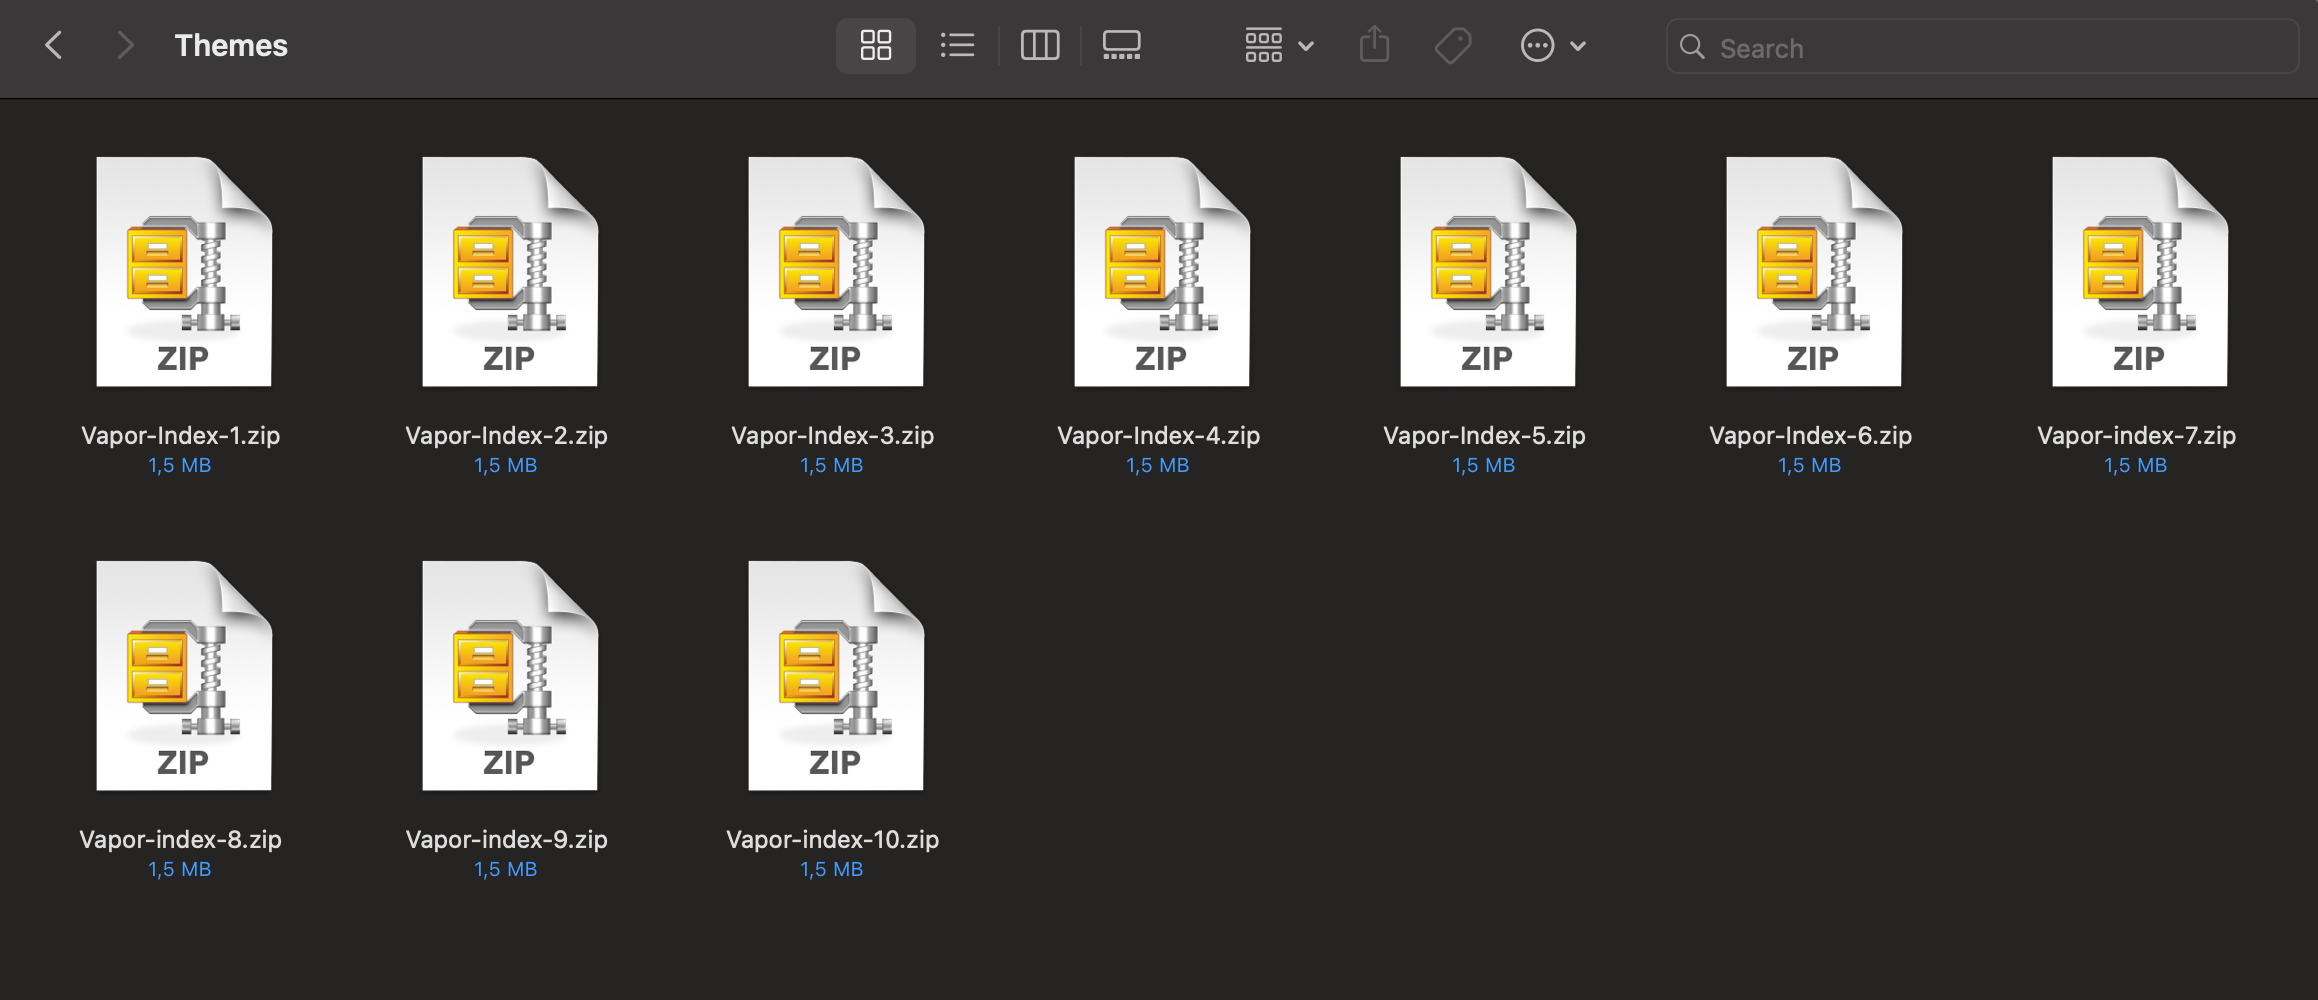Select the Vapor-Index-5.zip file icon
The width and height of the screenshot is (2318, 1000).
pos(1488,272)
